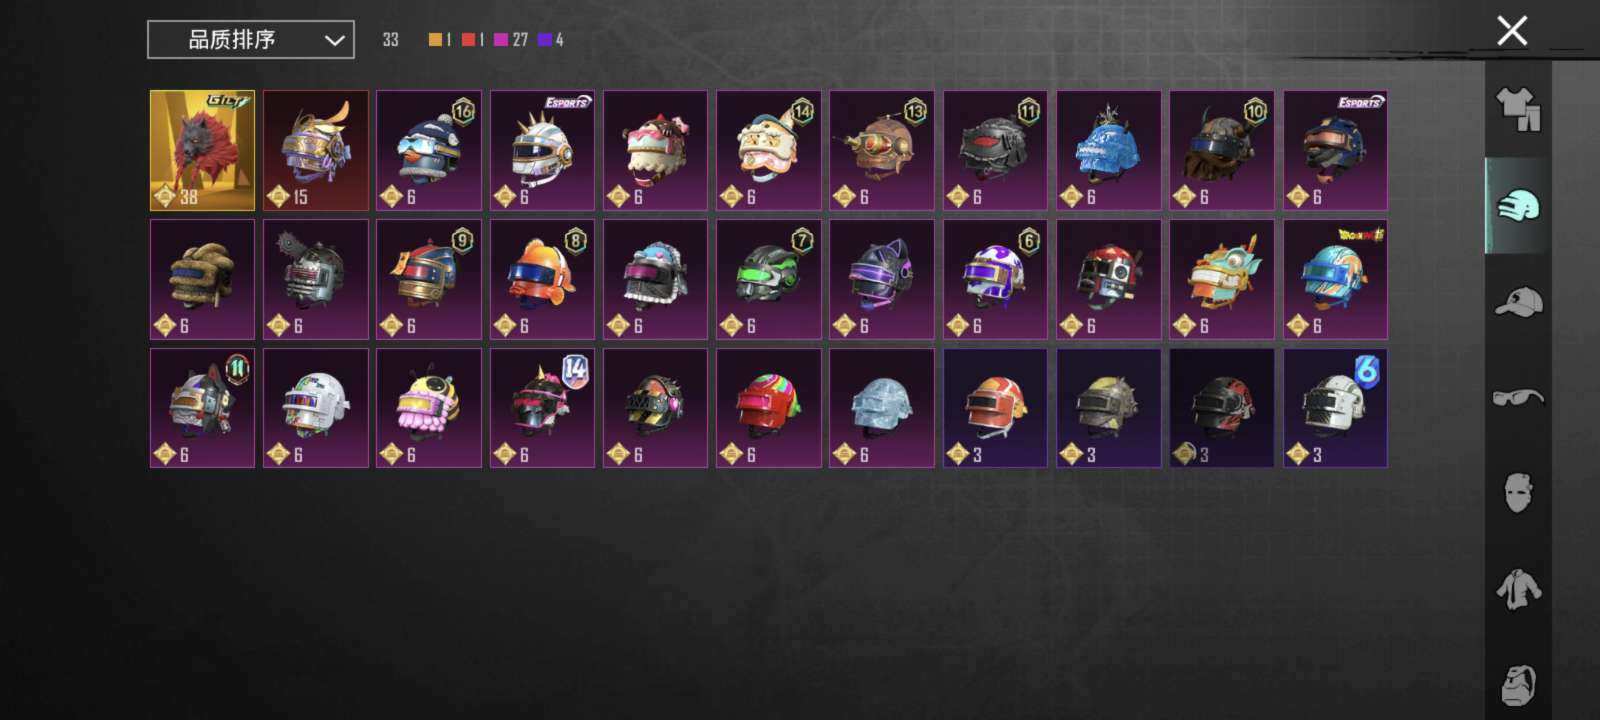Switch to the cap headwear category
Image resolution: width=1600 pixels, height=720 pixels.
[1518, 301]
